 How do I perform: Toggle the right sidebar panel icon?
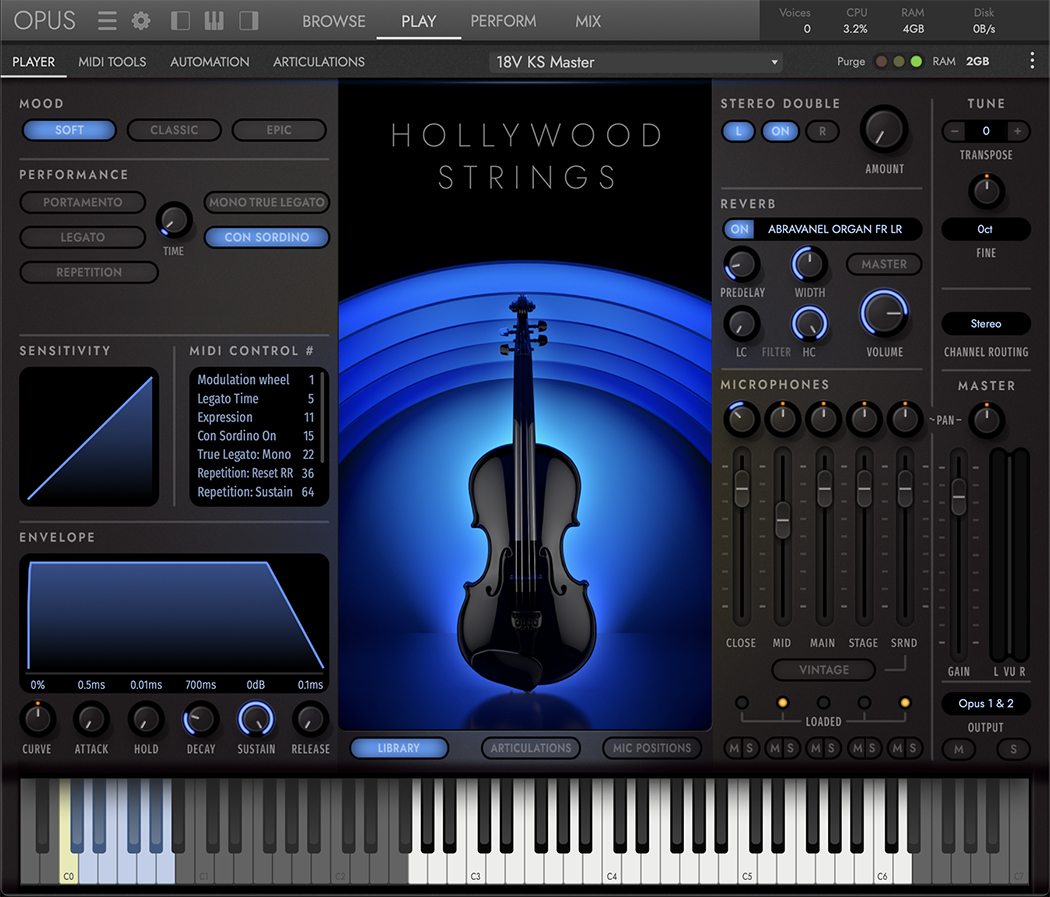click(248, 20)
